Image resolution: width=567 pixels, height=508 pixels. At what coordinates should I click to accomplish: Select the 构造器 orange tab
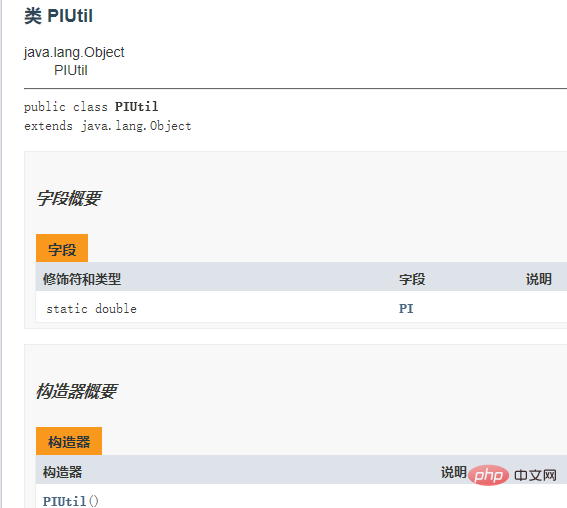tap(69, 441)
